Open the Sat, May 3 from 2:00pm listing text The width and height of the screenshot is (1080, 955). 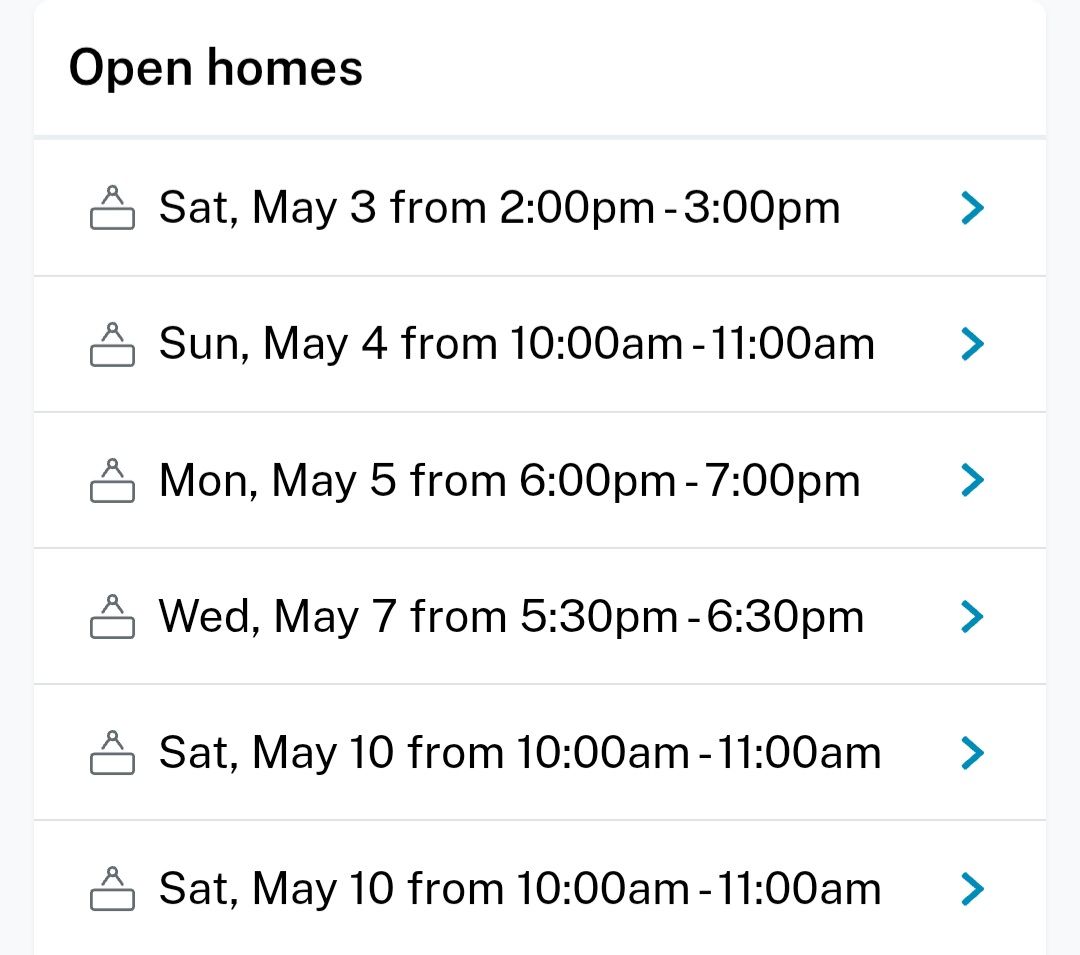499,208
